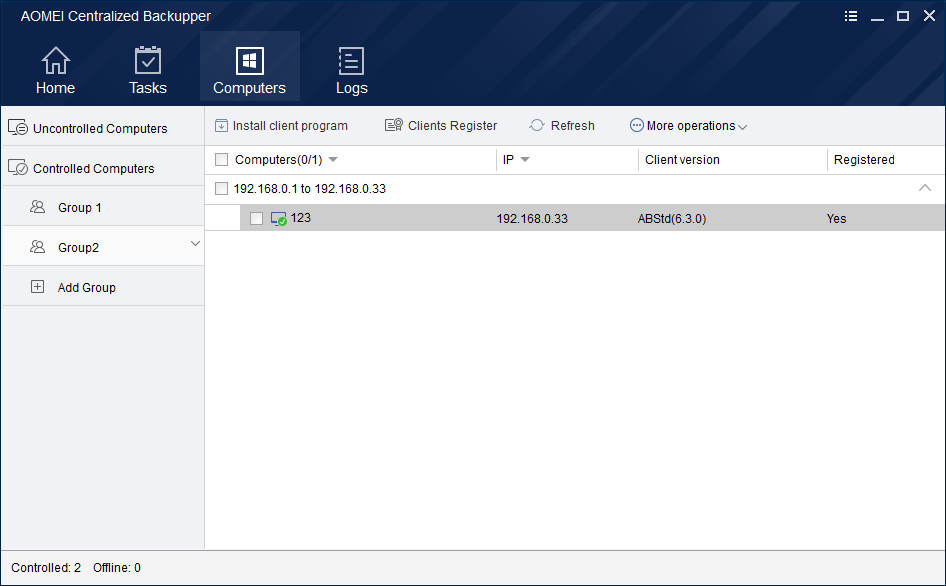Viewport: 946px width, 586px height.
Task: Show Controlled Computers list
Action: (103, 168)
